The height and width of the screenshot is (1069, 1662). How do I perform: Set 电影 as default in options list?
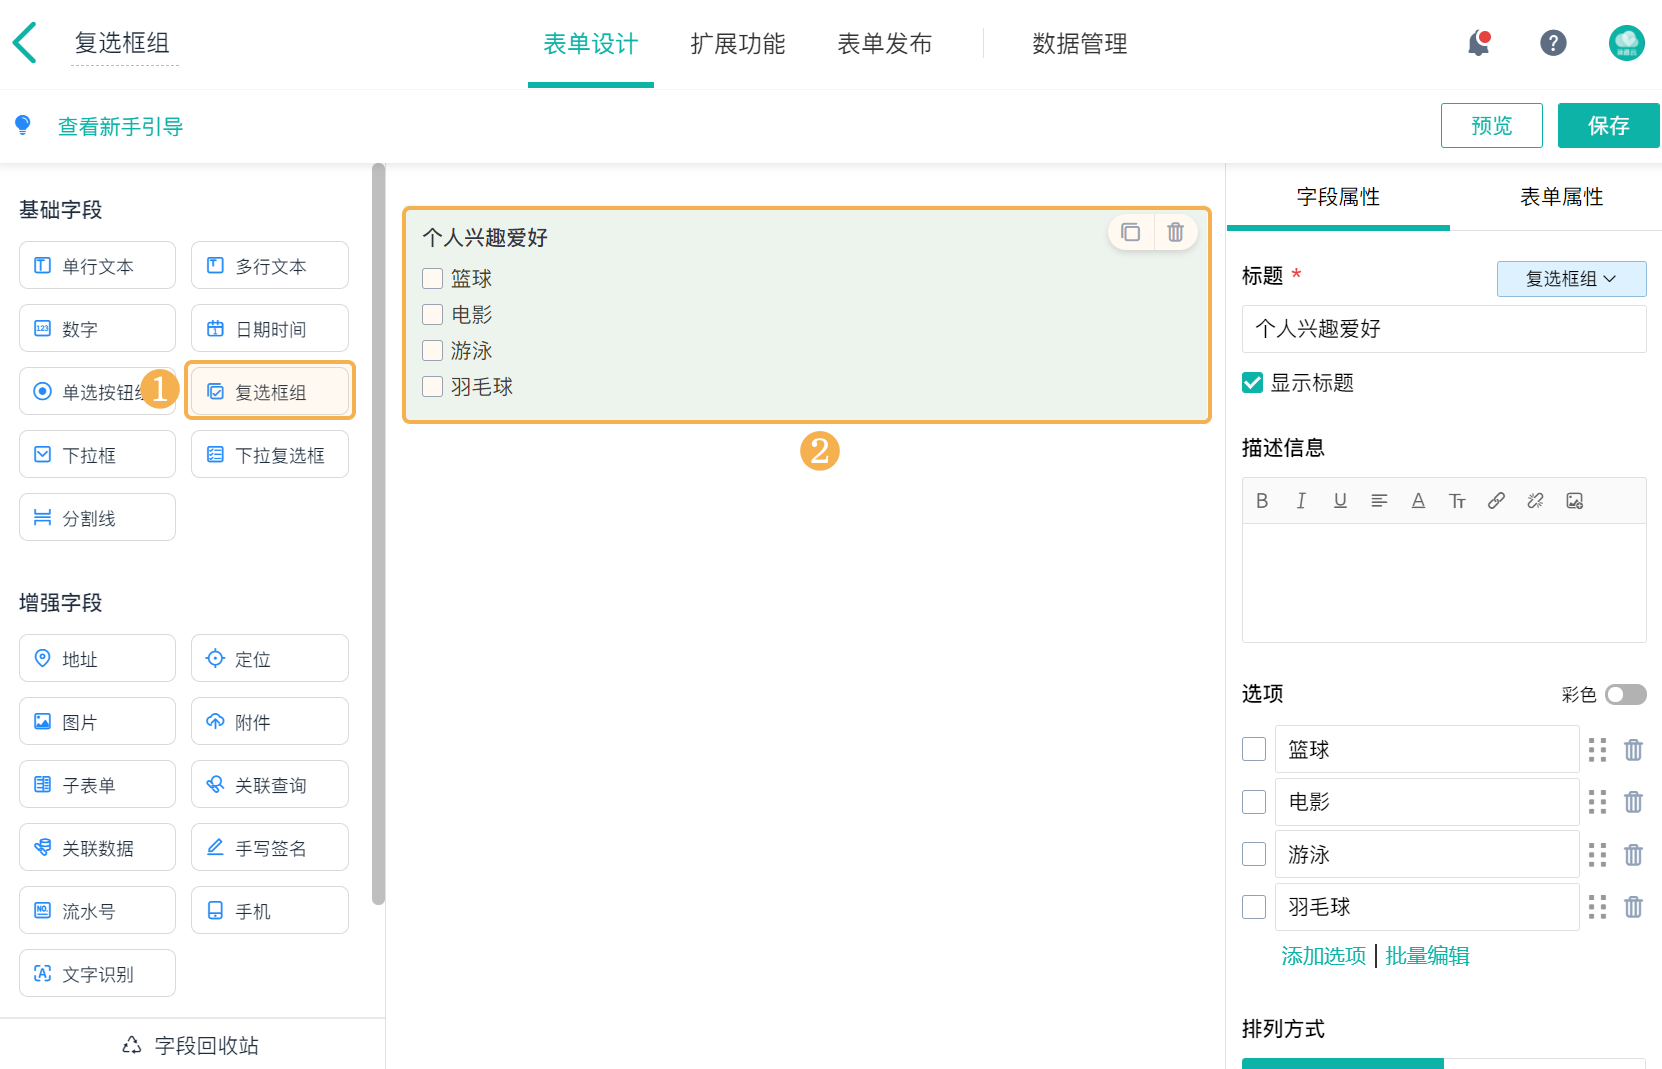click(x=1254, y=802)
